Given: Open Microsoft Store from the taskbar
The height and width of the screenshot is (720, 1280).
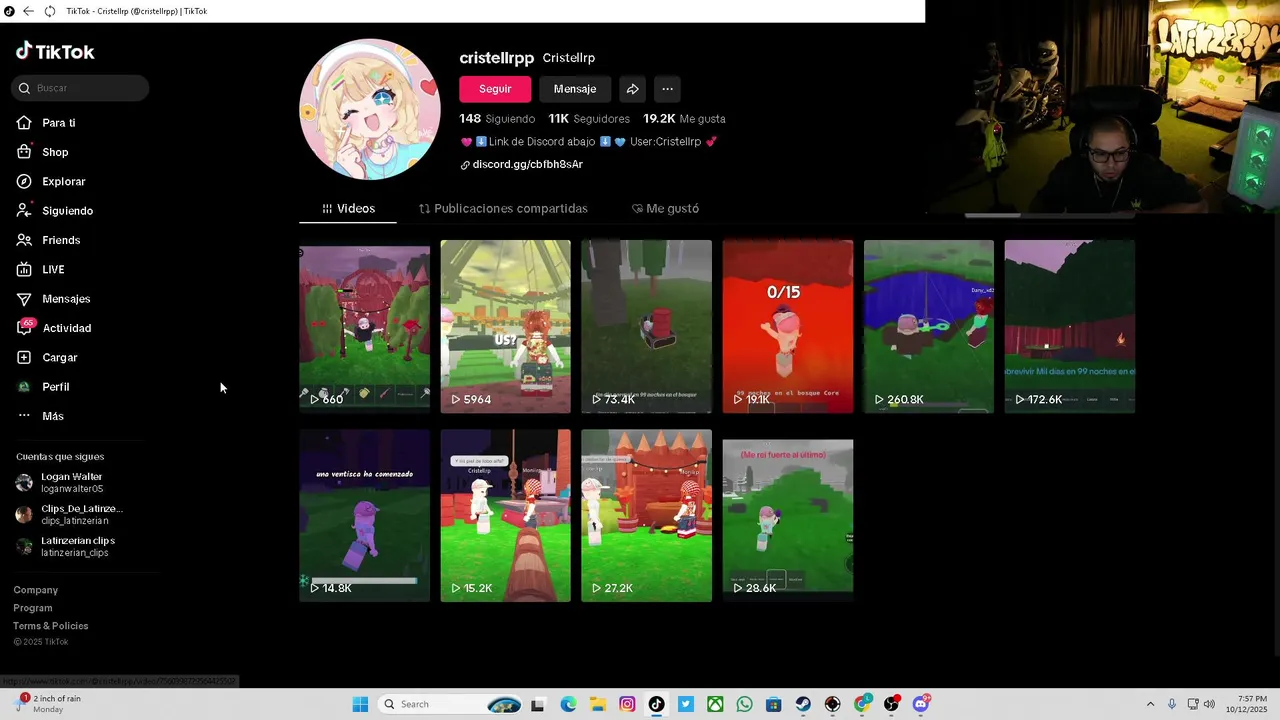Looking at the screenshot, I should pos(773,704).
